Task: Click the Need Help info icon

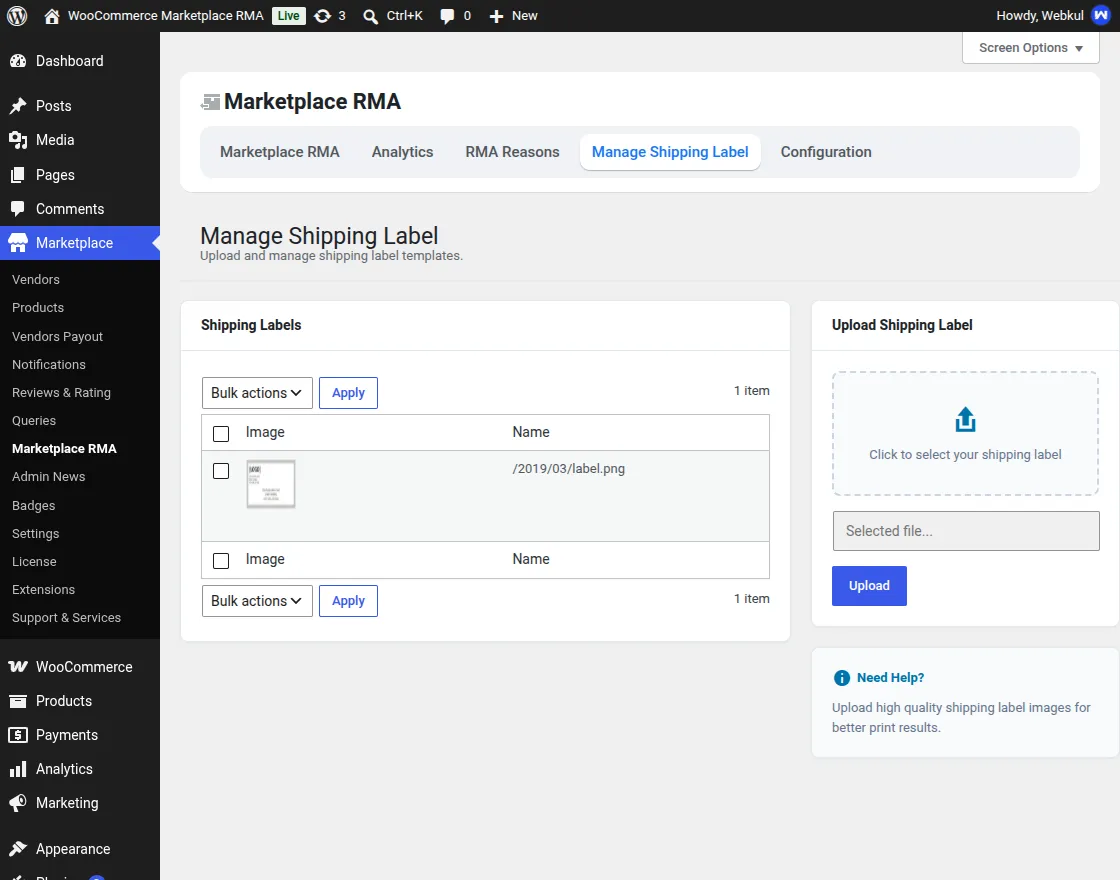Action: tap(841, 678)
